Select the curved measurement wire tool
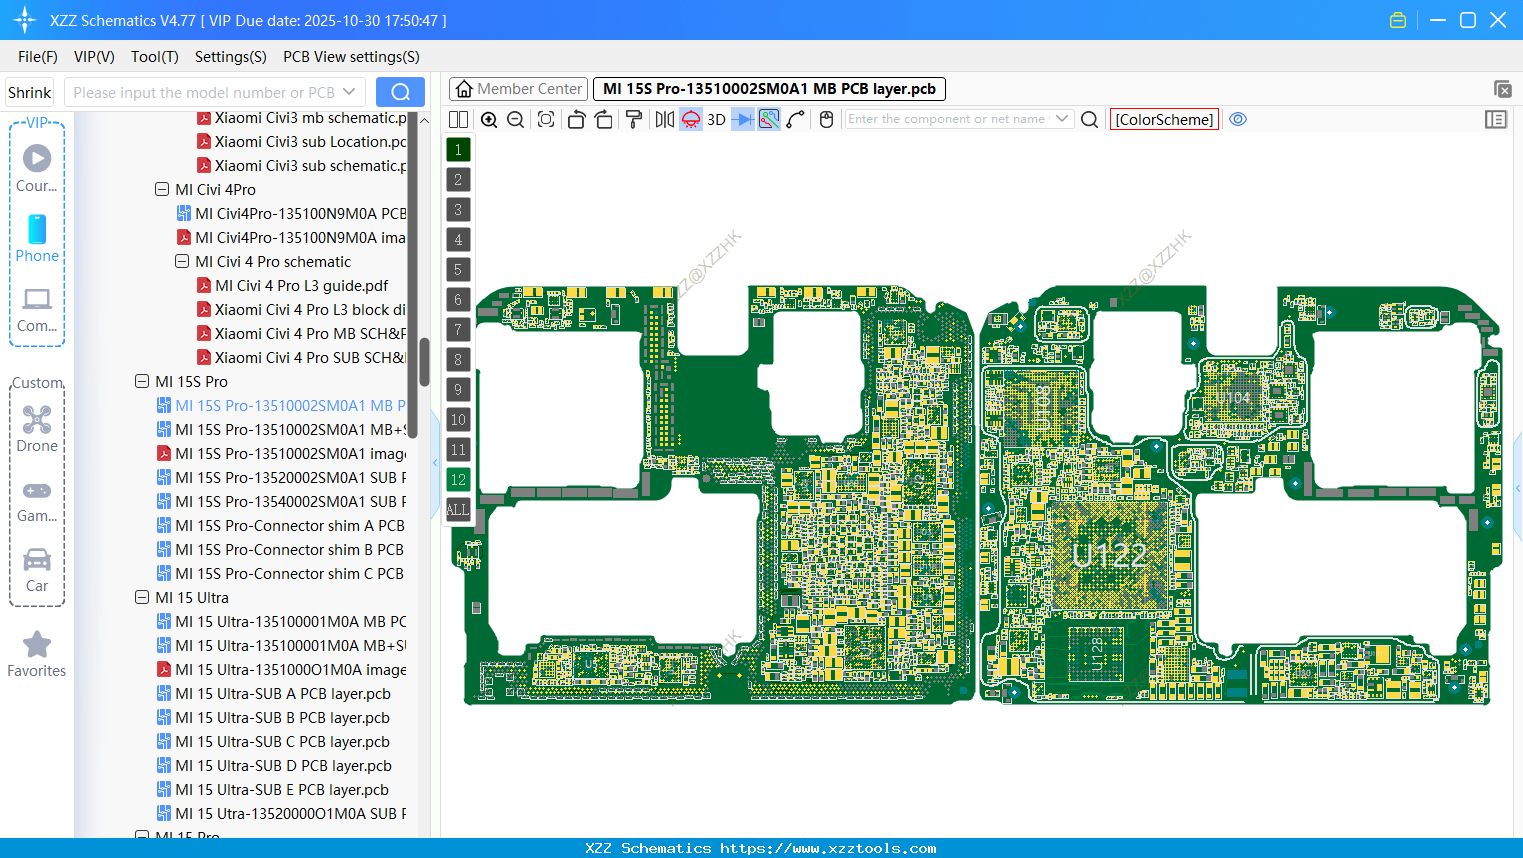 (795, 119)
